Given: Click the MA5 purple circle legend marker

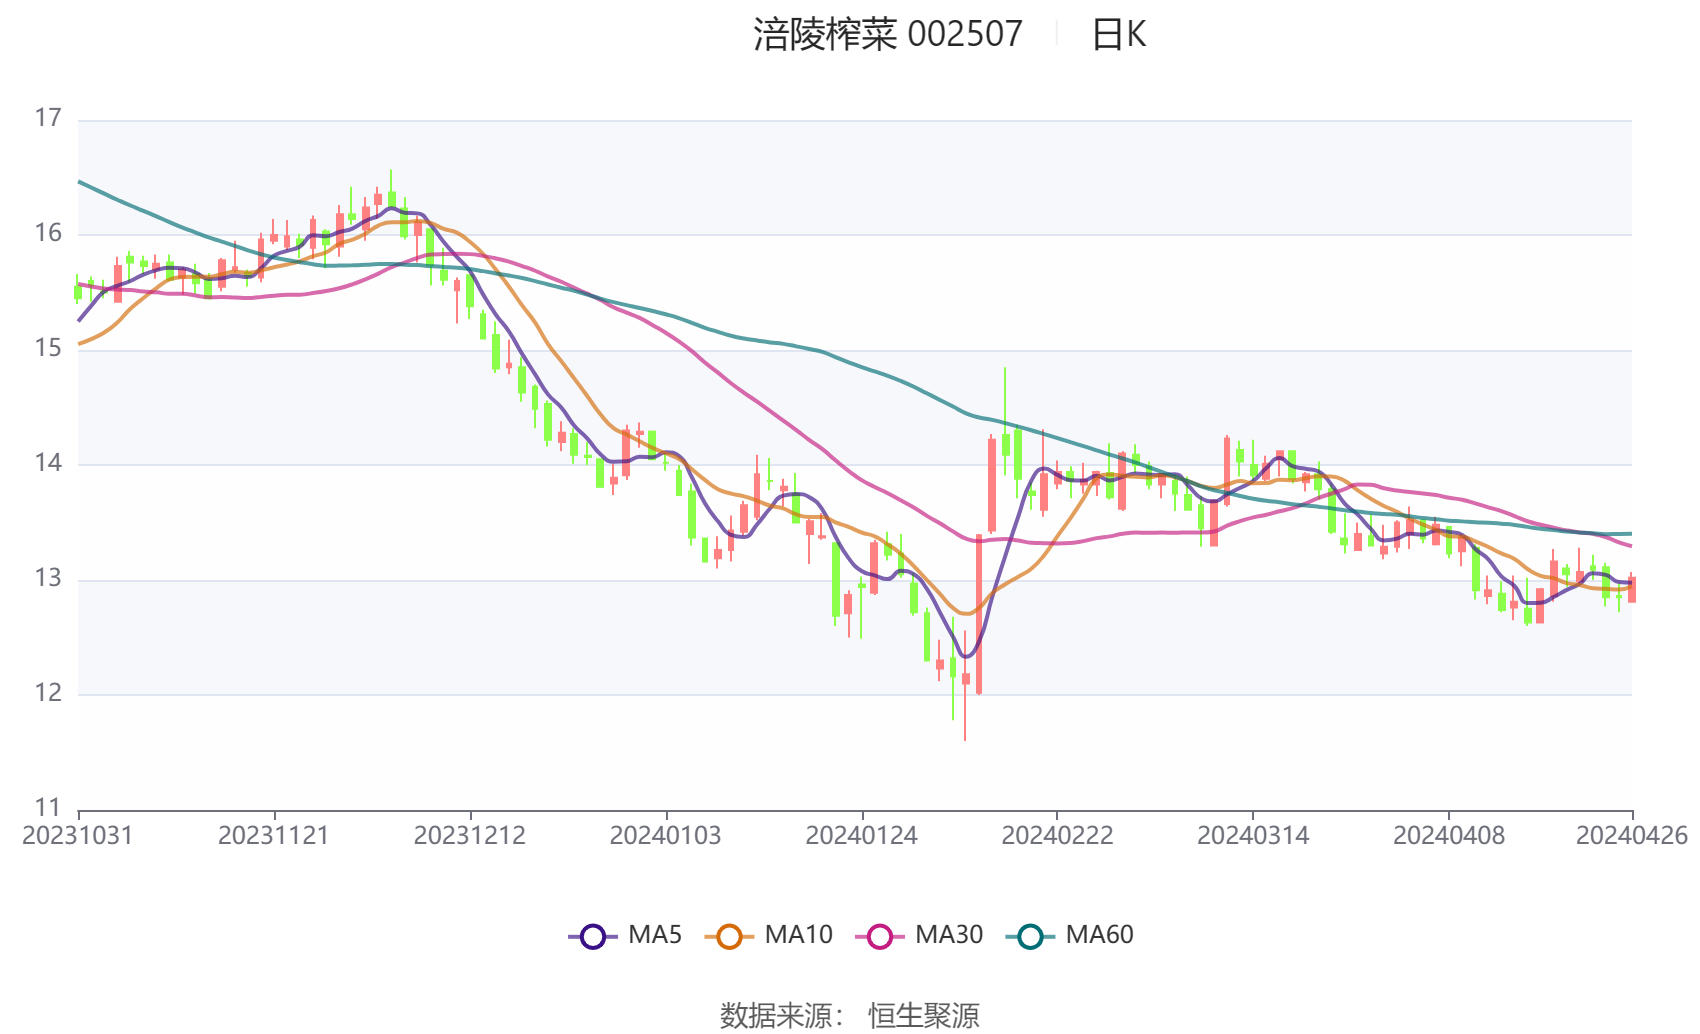Looking at the screenshot, I should point(593,937).
